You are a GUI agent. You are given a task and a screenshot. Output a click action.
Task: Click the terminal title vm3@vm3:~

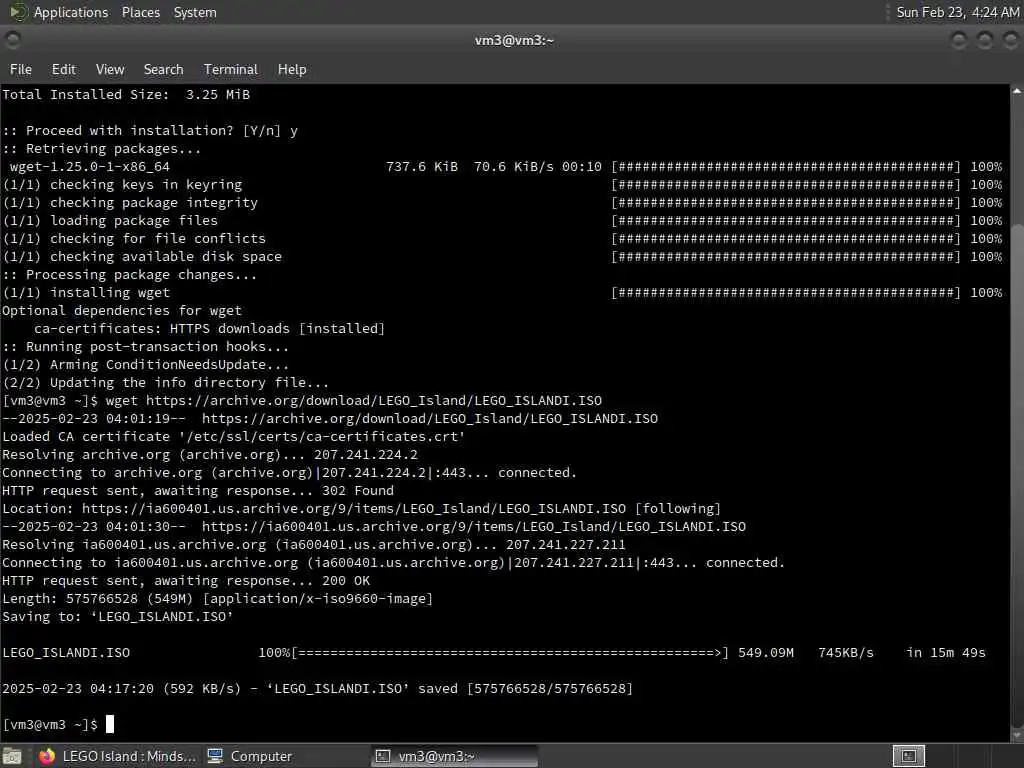tap(514, 40)
